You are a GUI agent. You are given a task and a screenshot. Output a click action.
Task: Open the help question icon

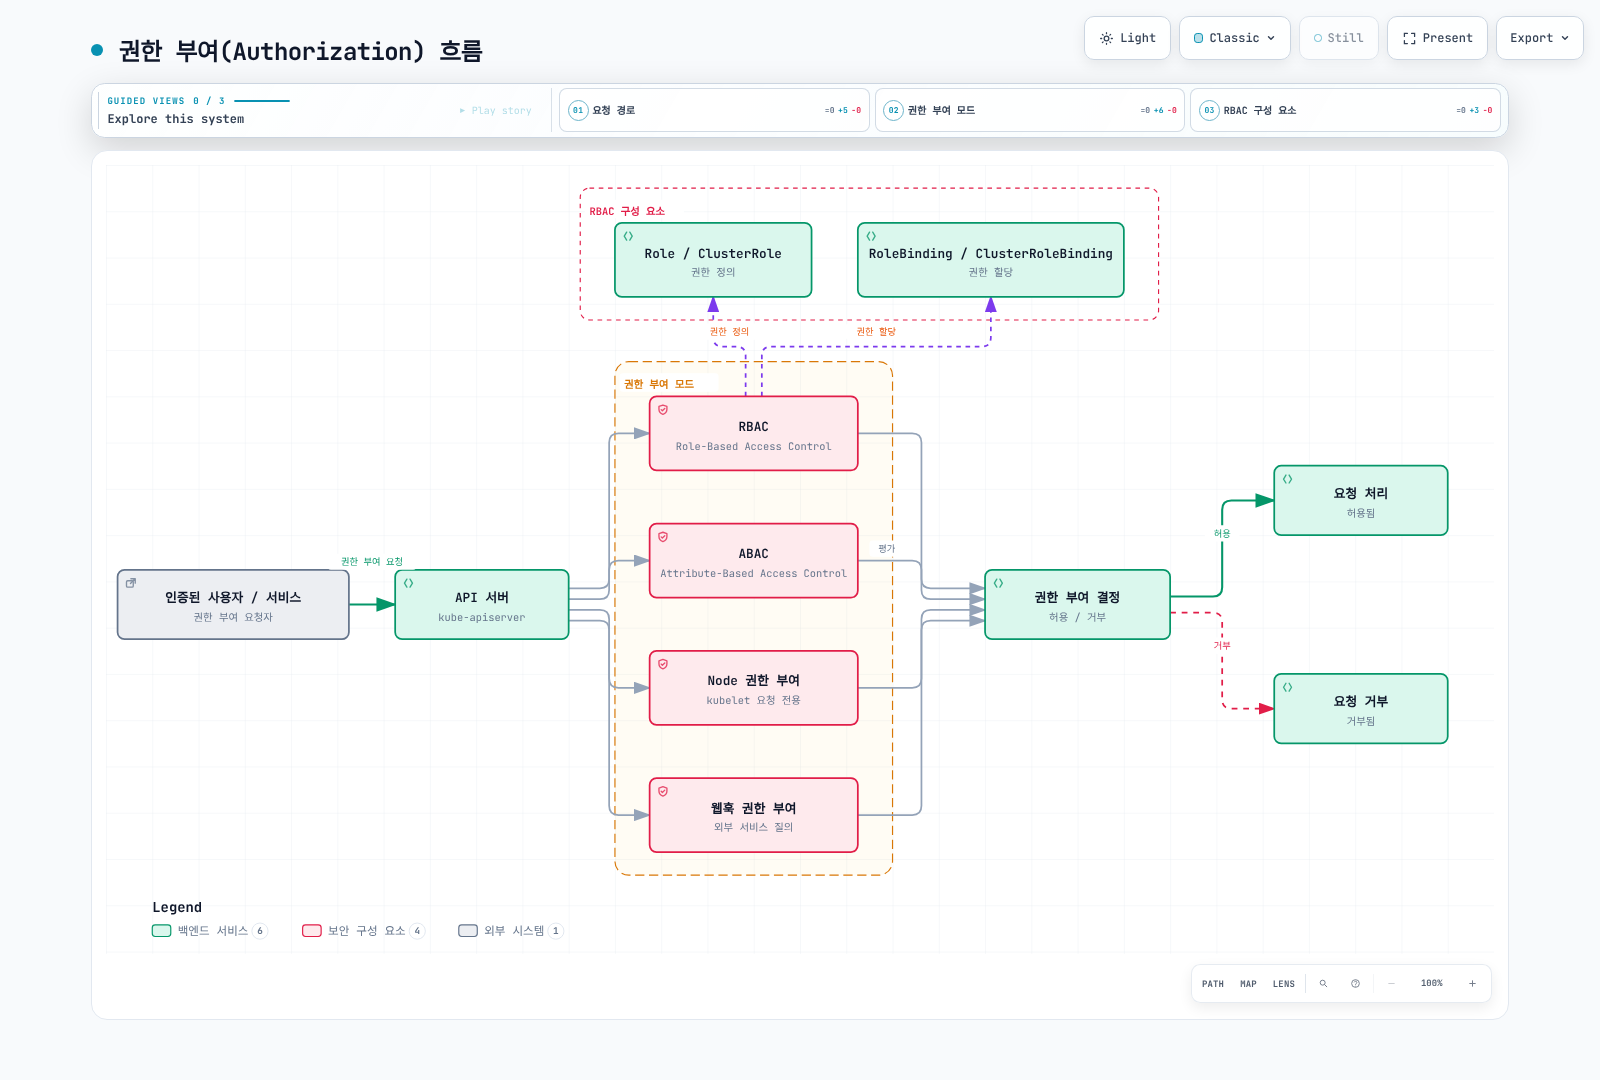[1355, 984]
